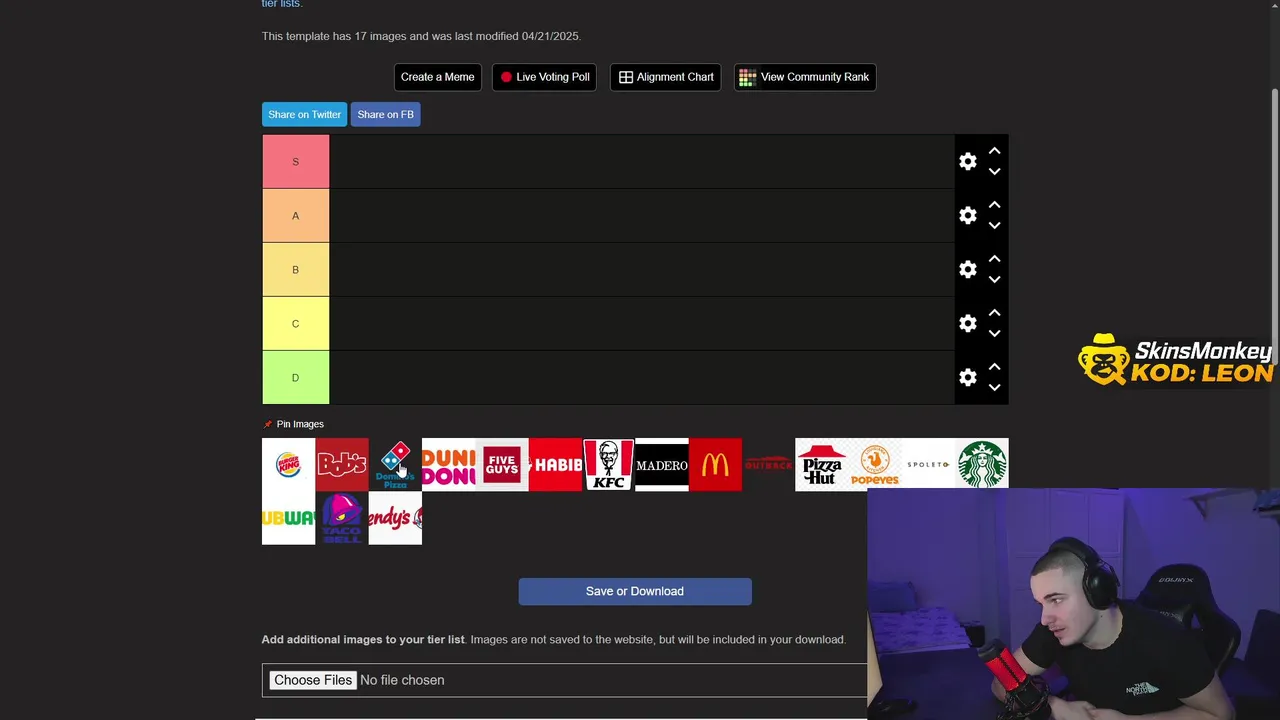The height and width of the screenshot is (720, 1280).
Task: Click the green D tier label
Action: pos(295,378)
